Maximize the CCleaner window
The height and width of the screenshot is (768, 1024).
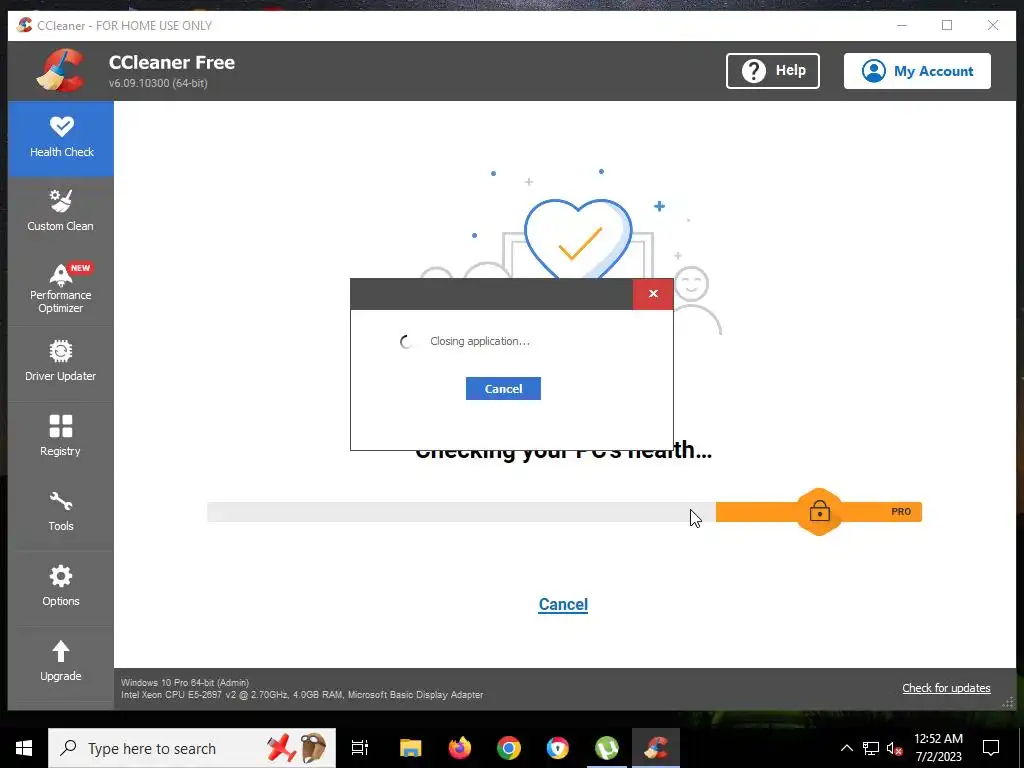coord(947,25)
